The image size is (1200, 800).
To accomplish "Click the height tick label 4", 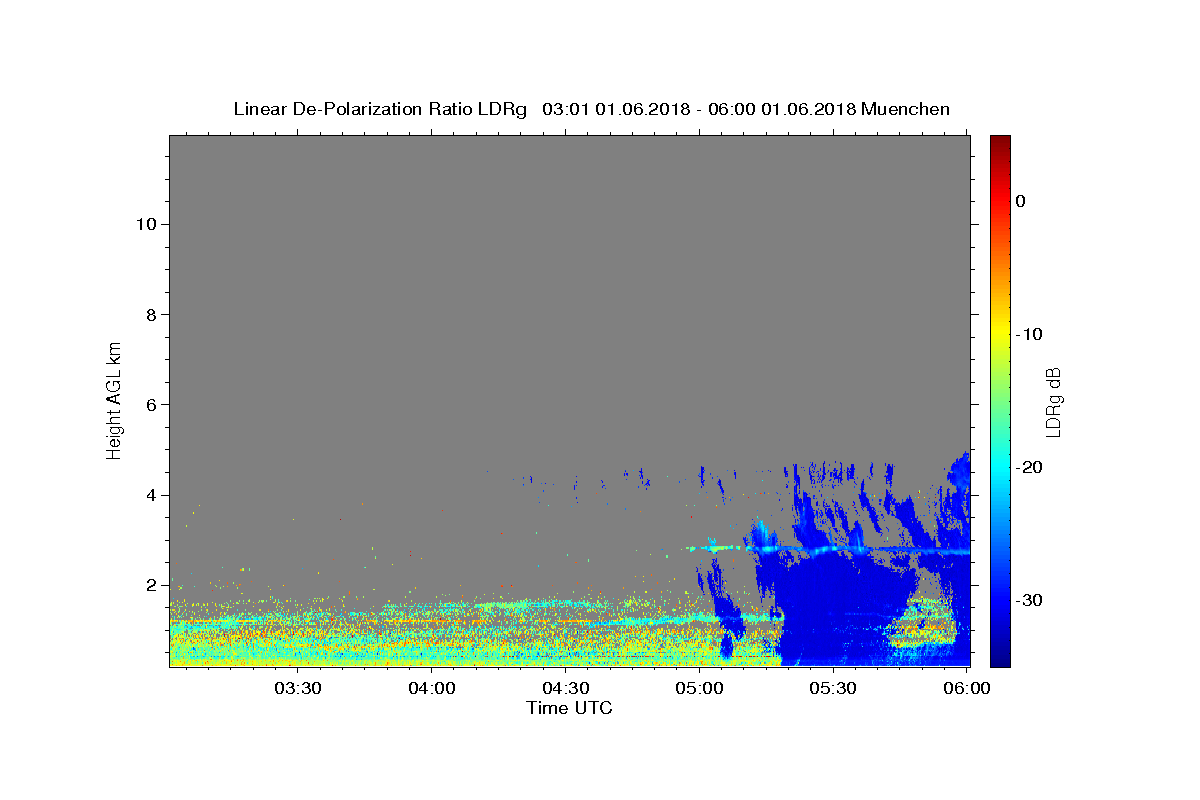I will click(x=149, y=495).
